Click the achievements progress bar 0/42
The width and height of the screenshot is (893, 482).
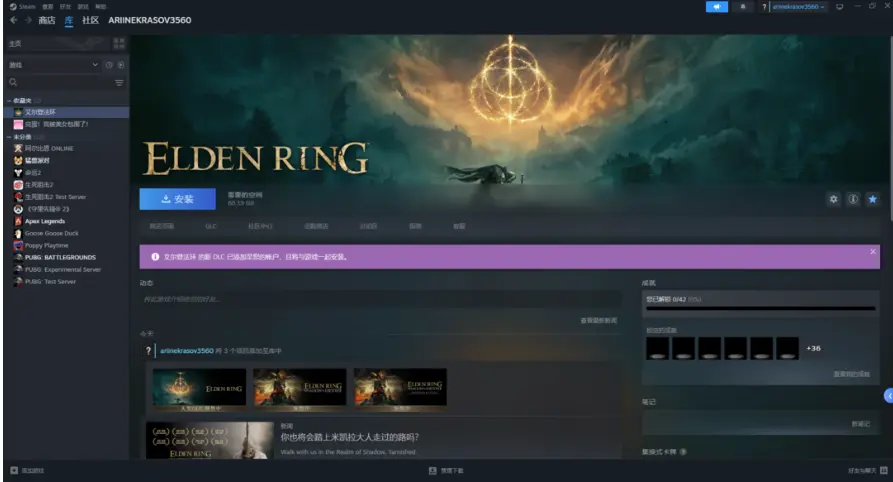tap(760, 308)
